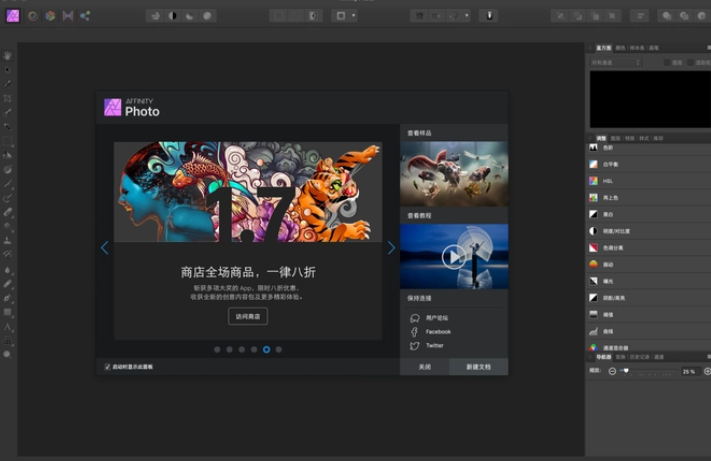Viewport: 711px width, 461px height.
Task: Switch to the 颜色 colour tab
Action: pyautogui.click(x=620, y=48)
